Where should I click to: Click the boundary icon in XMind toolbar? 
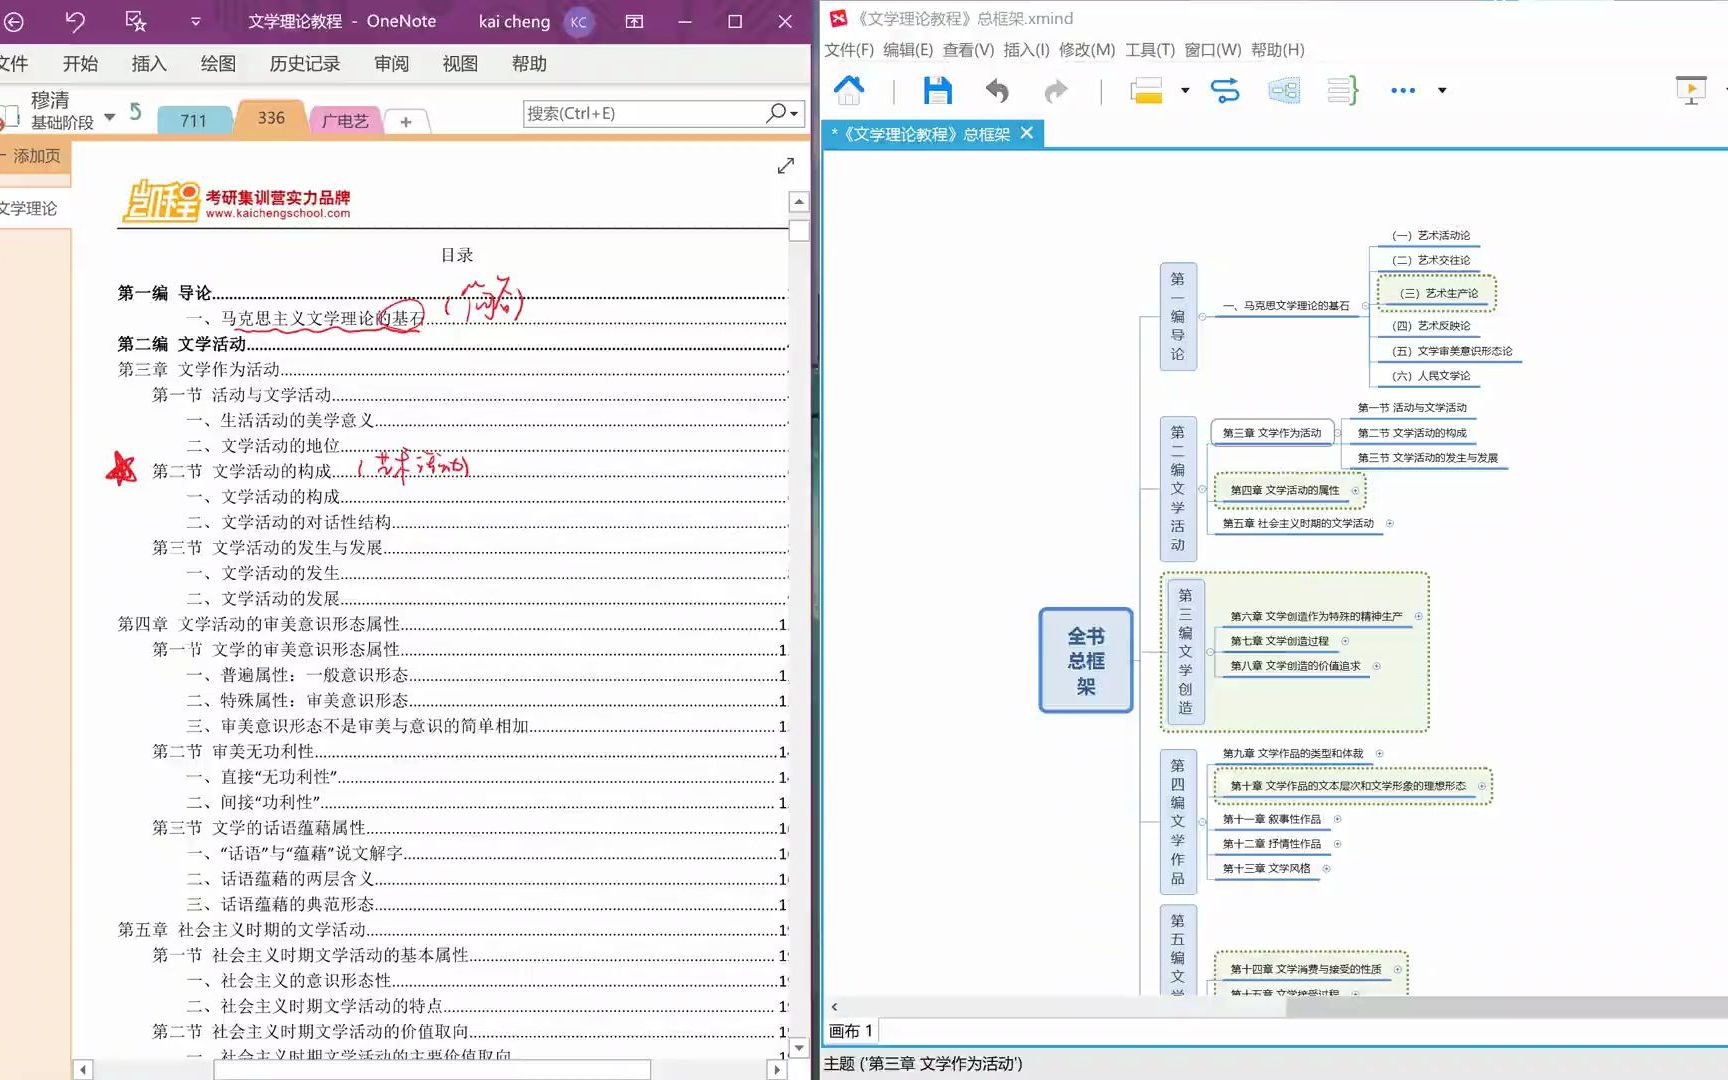pos(1284,91)
